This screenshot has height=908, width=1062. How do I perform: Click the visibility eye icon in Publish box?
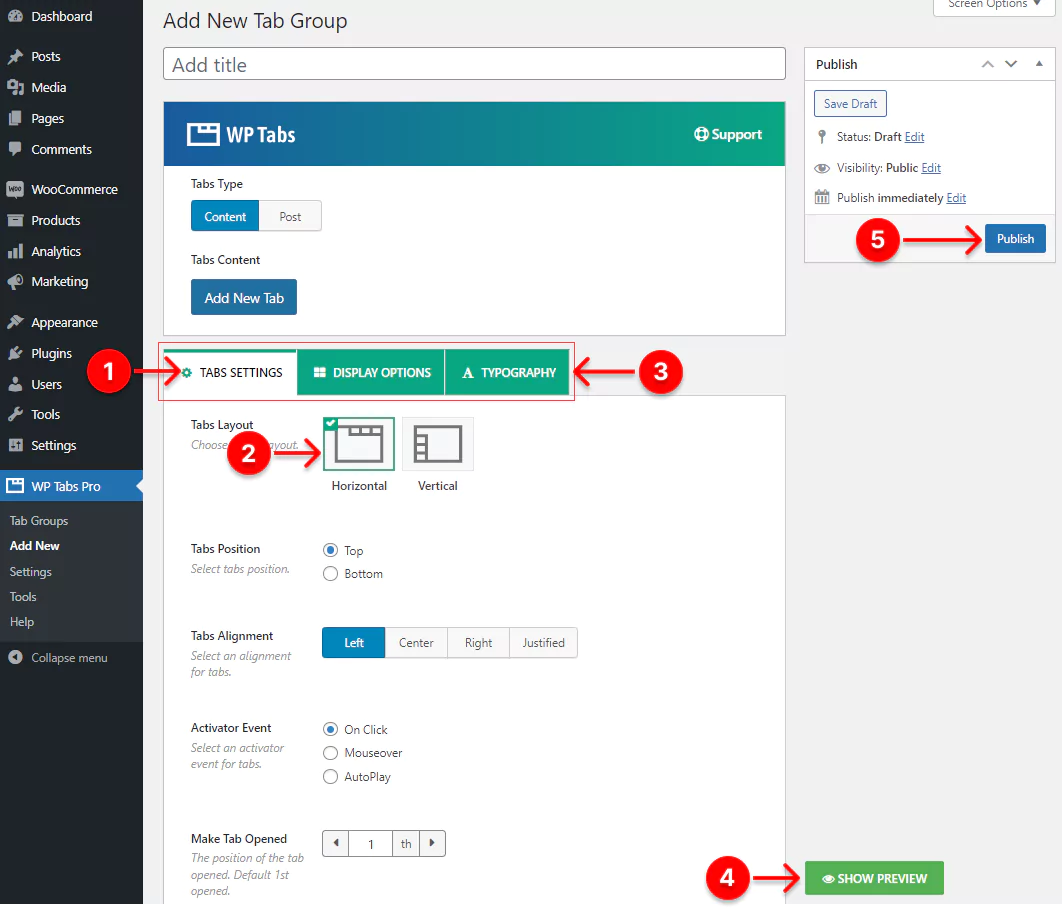tap(822, 168)
